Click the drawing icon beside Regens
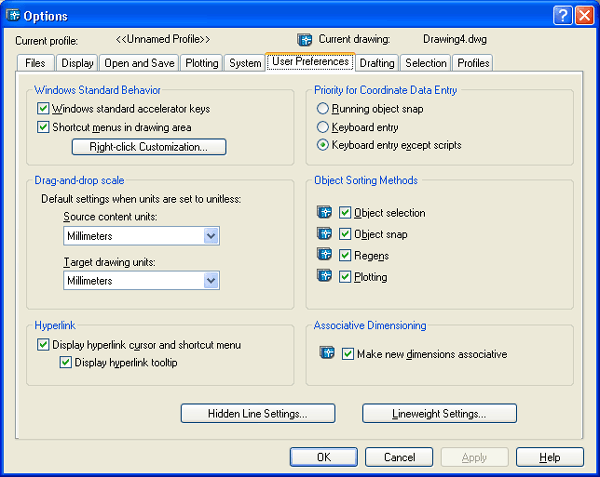Screen dimensions: 600x477 [x=324, y=255]
